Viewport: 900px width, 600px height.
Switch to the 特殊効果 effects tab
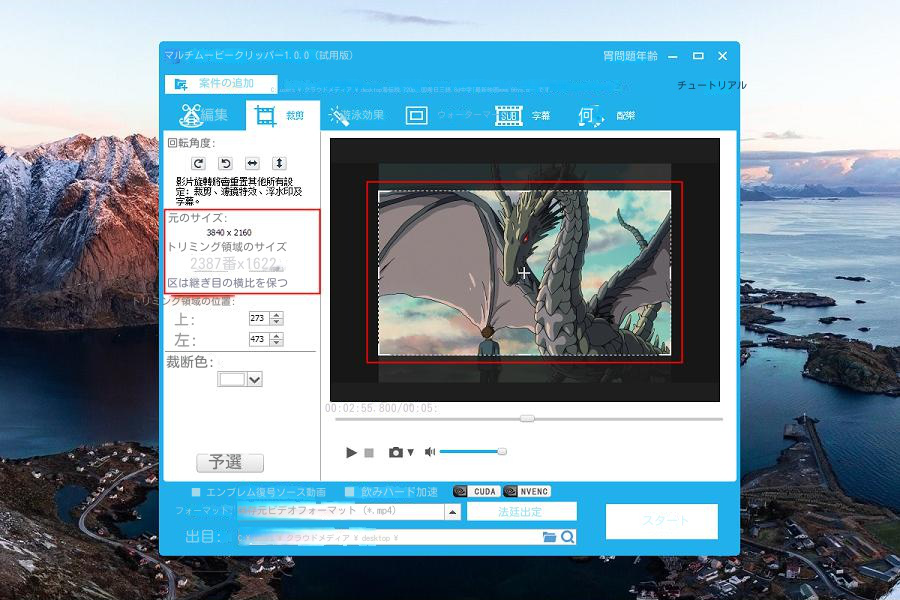click(356, 115)
